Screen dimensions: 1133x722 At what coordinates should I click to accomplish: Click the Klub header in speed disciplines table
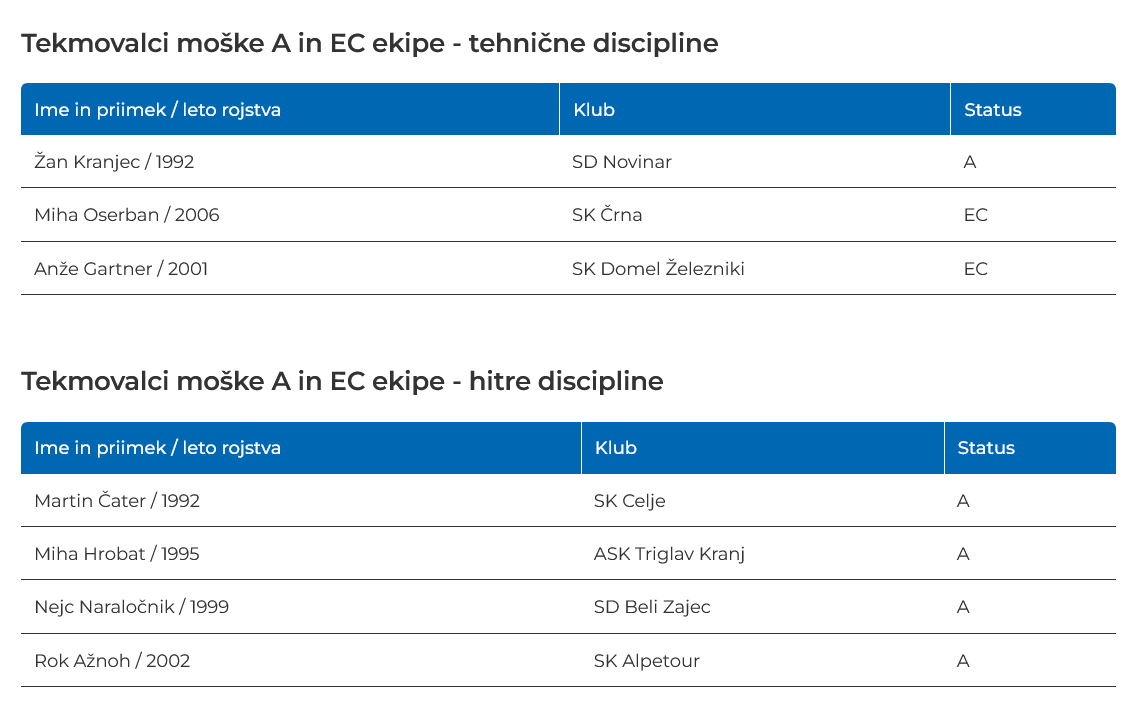[x=616, y=448]
